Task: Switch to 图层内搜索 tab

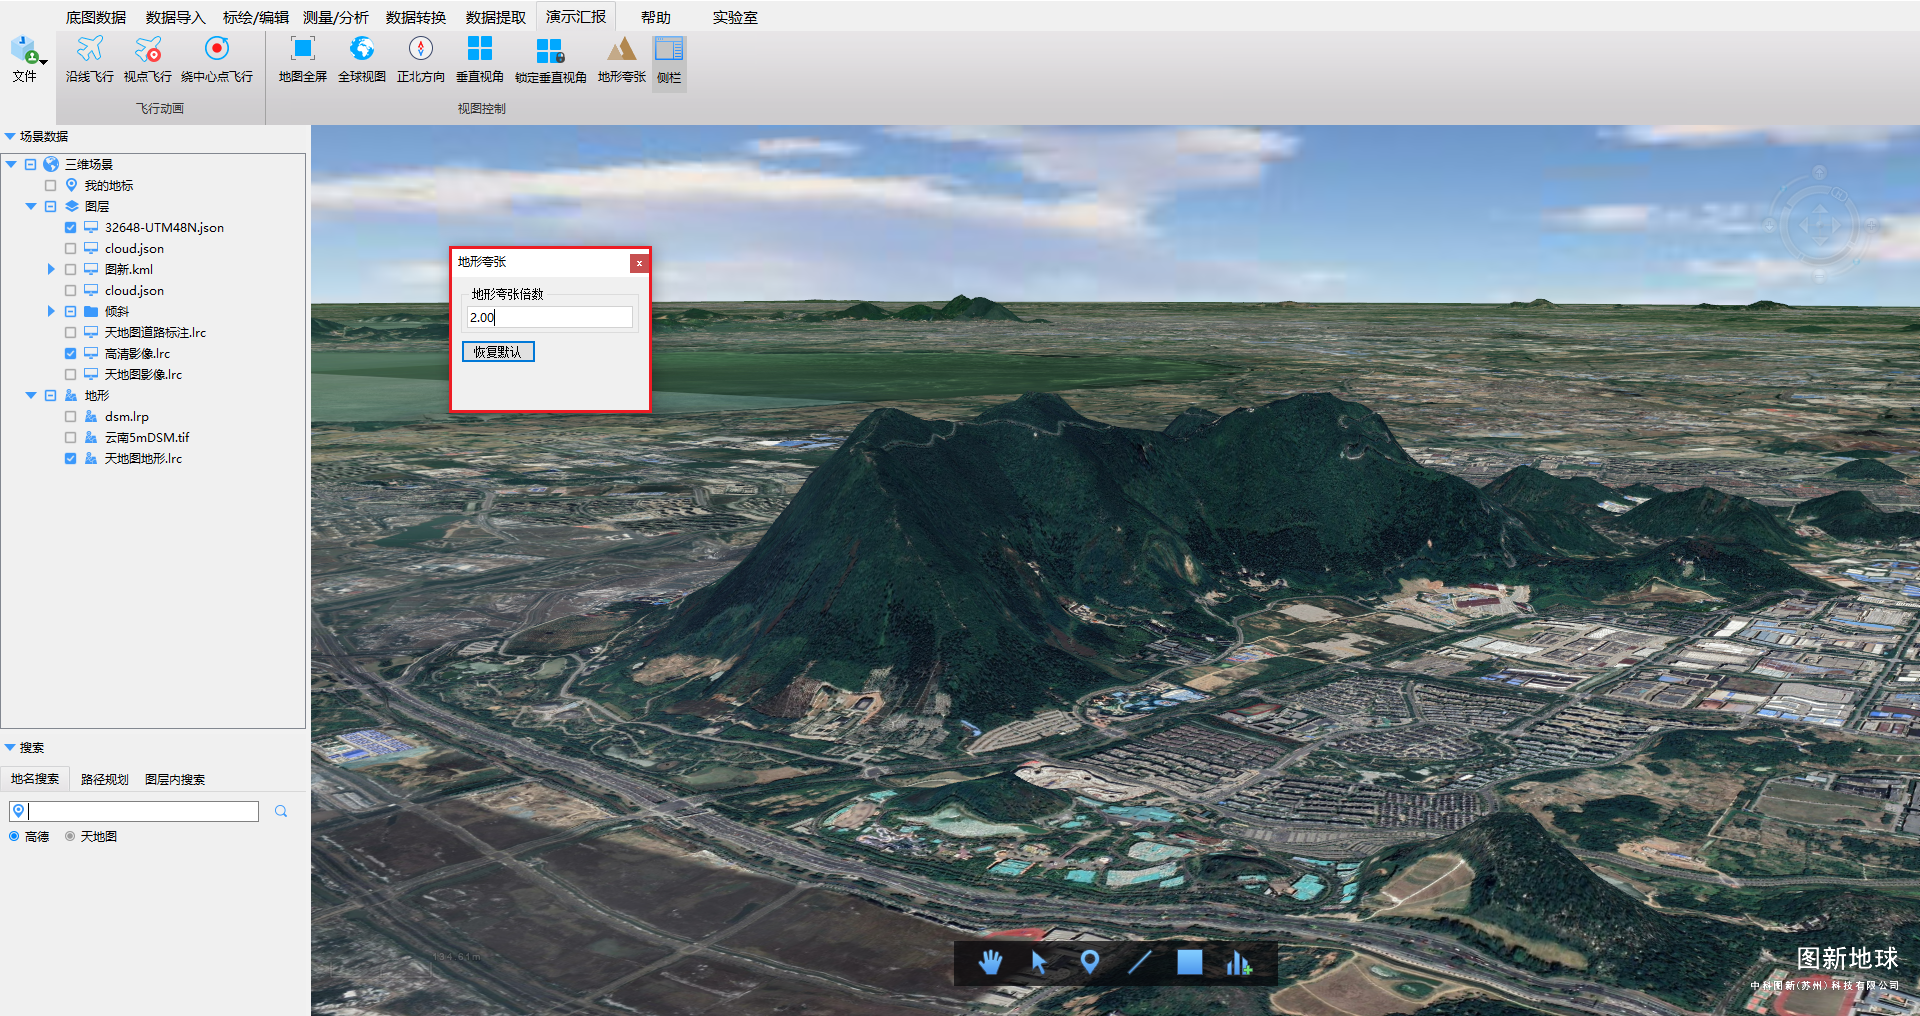Action: [x=175, y=779]
